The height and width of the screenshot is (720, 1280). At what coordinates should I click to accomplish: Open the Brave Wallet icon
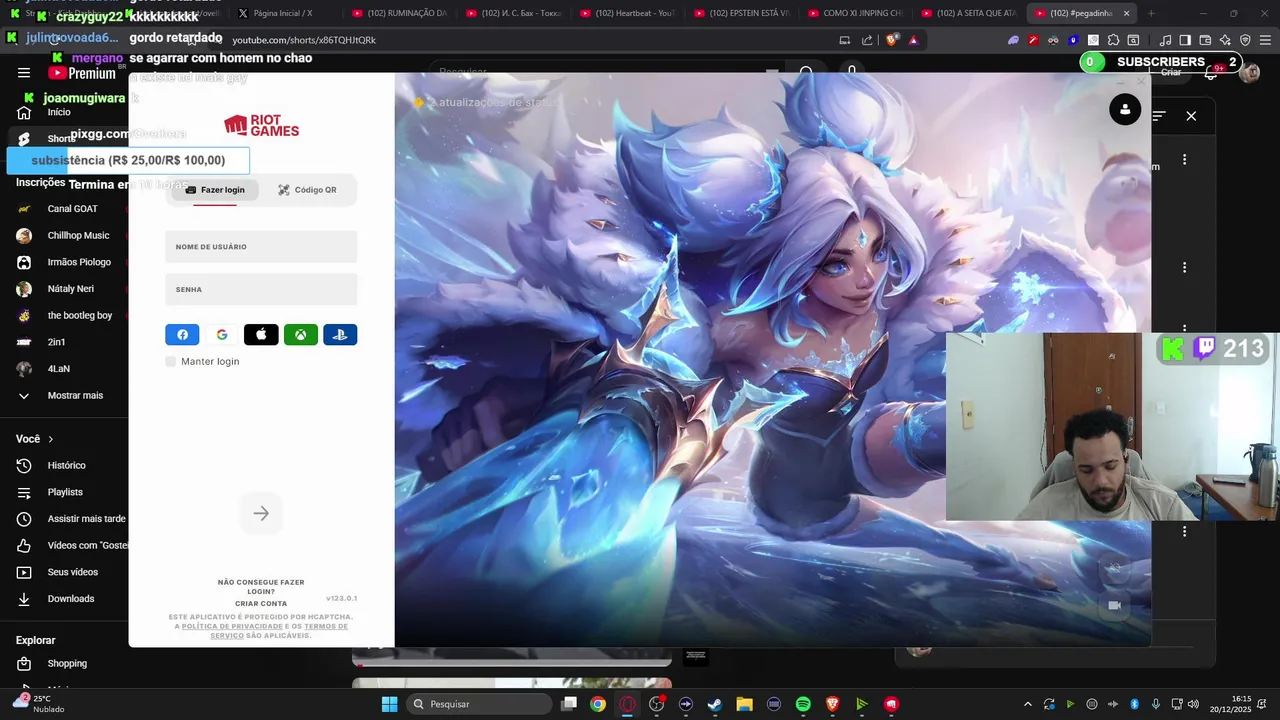(x=1205, y=40)
